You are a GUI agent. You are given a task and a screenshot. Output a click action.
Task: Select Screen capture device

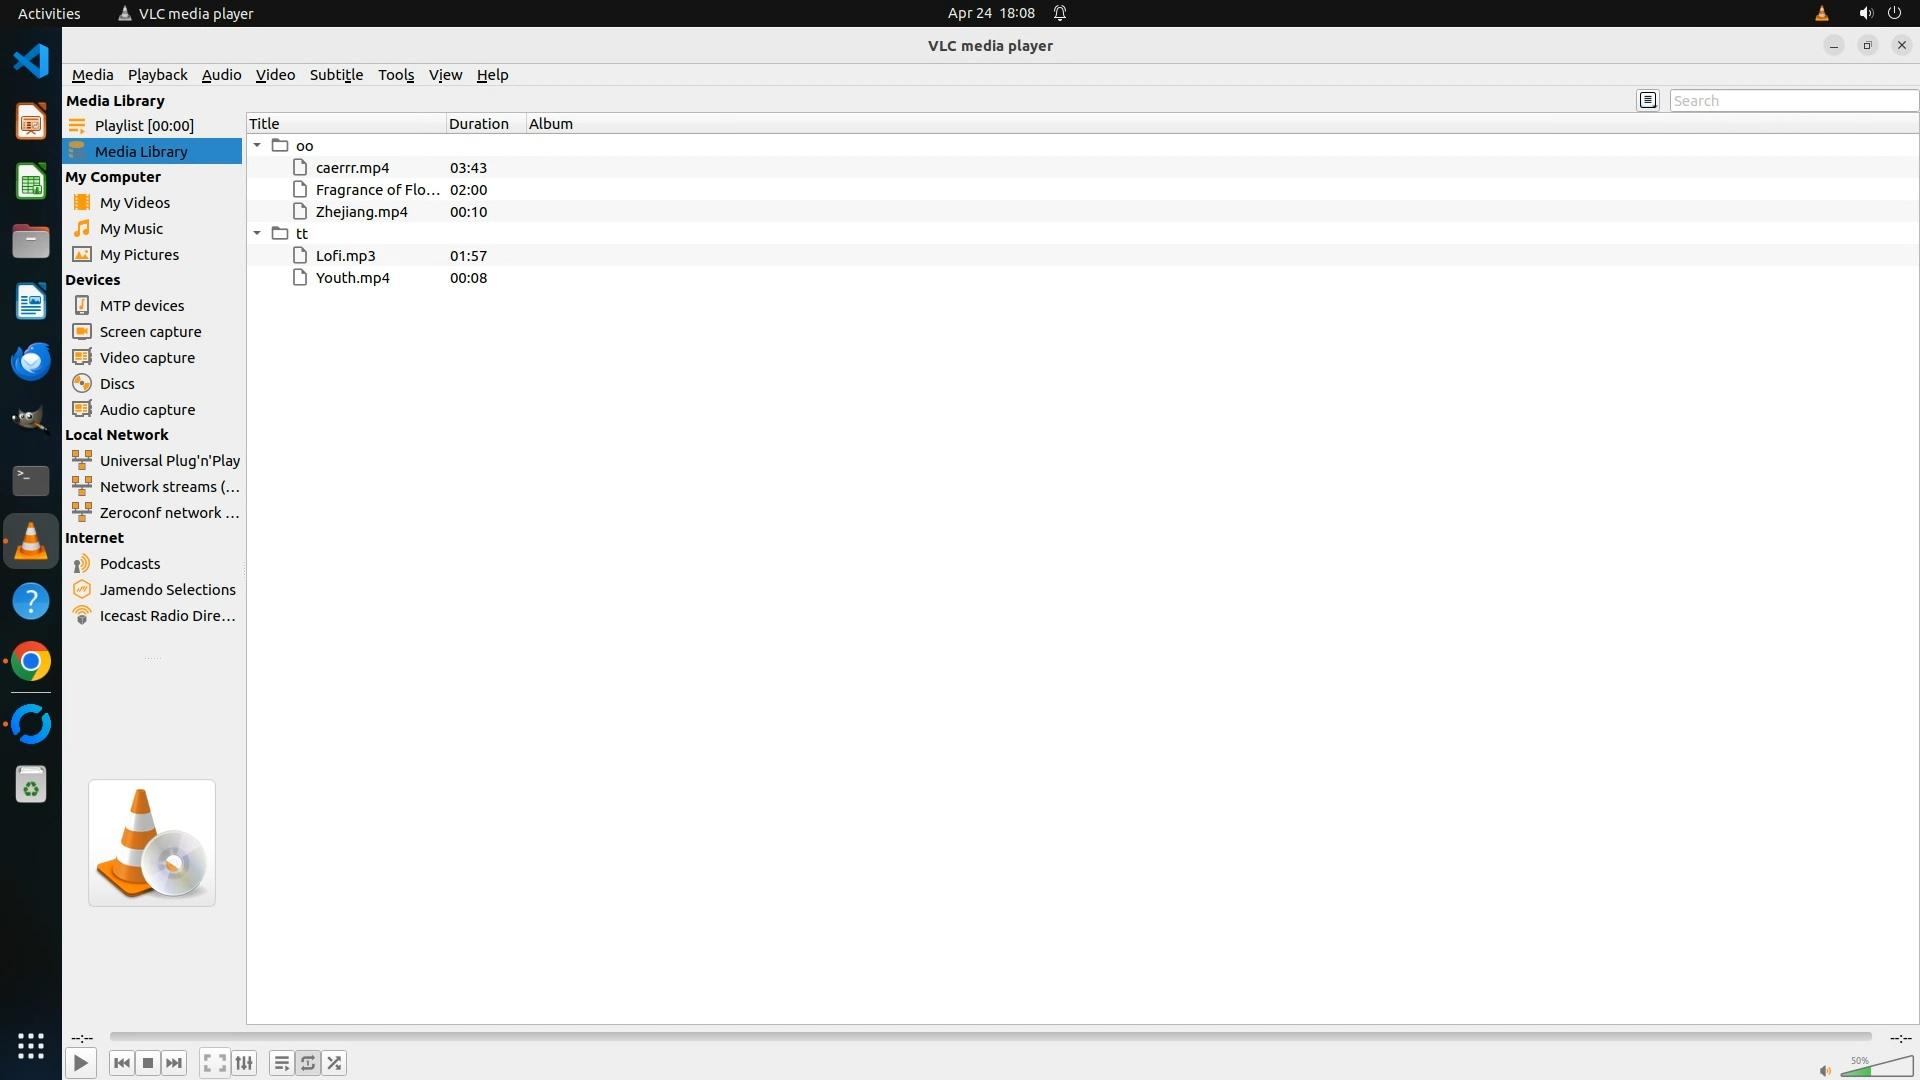pyautogui.click(x=150, y=332)
